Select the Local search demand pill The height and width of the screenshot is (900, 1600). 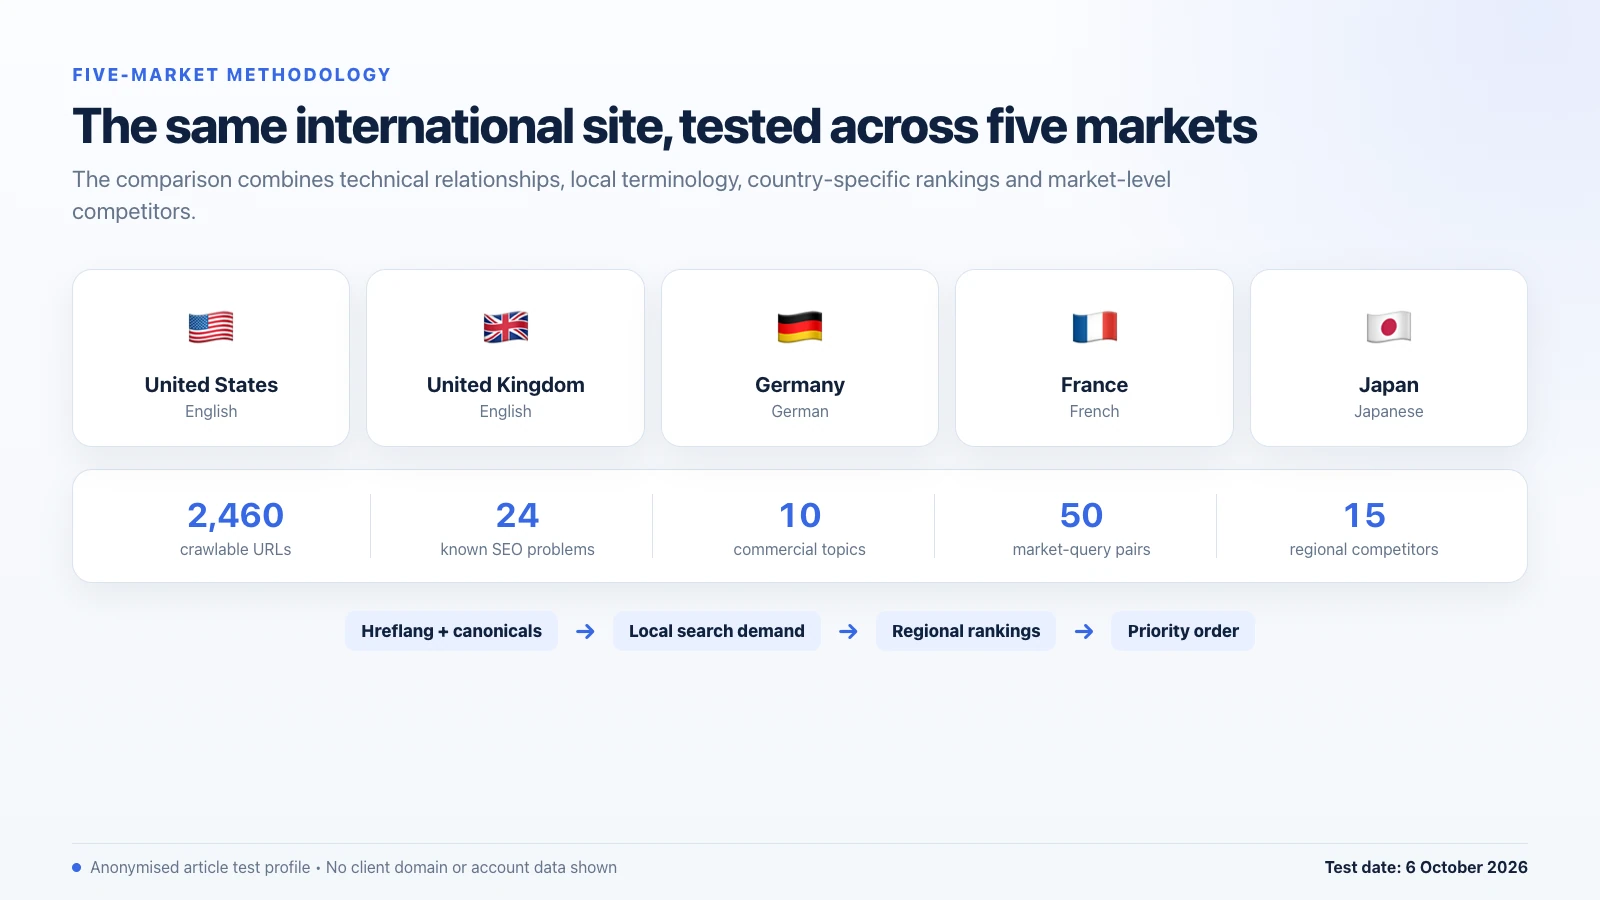point(717,631)
